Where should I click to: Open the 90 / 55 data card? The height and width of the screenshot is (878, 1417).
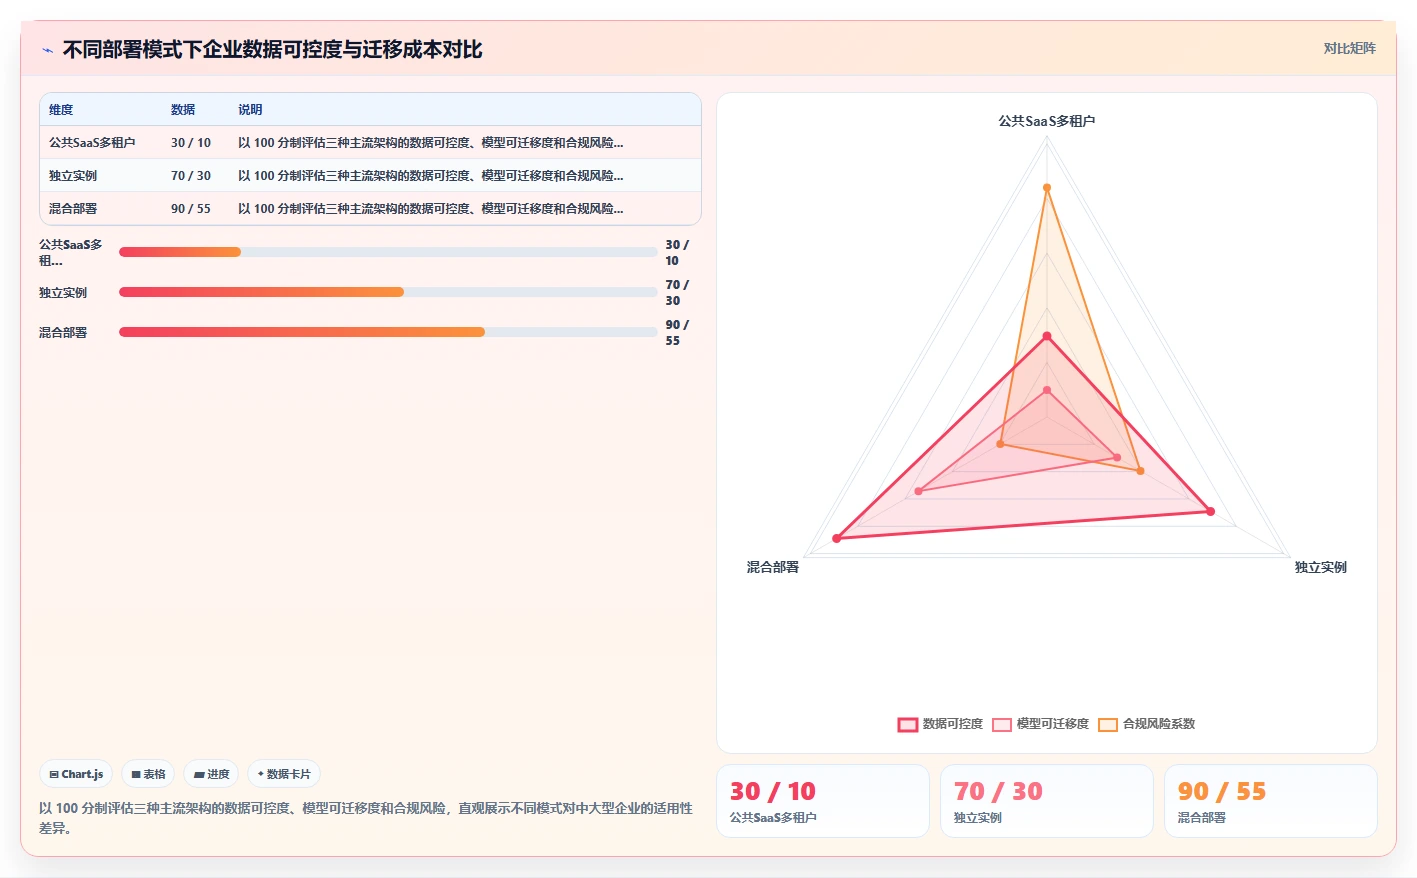1271,801
